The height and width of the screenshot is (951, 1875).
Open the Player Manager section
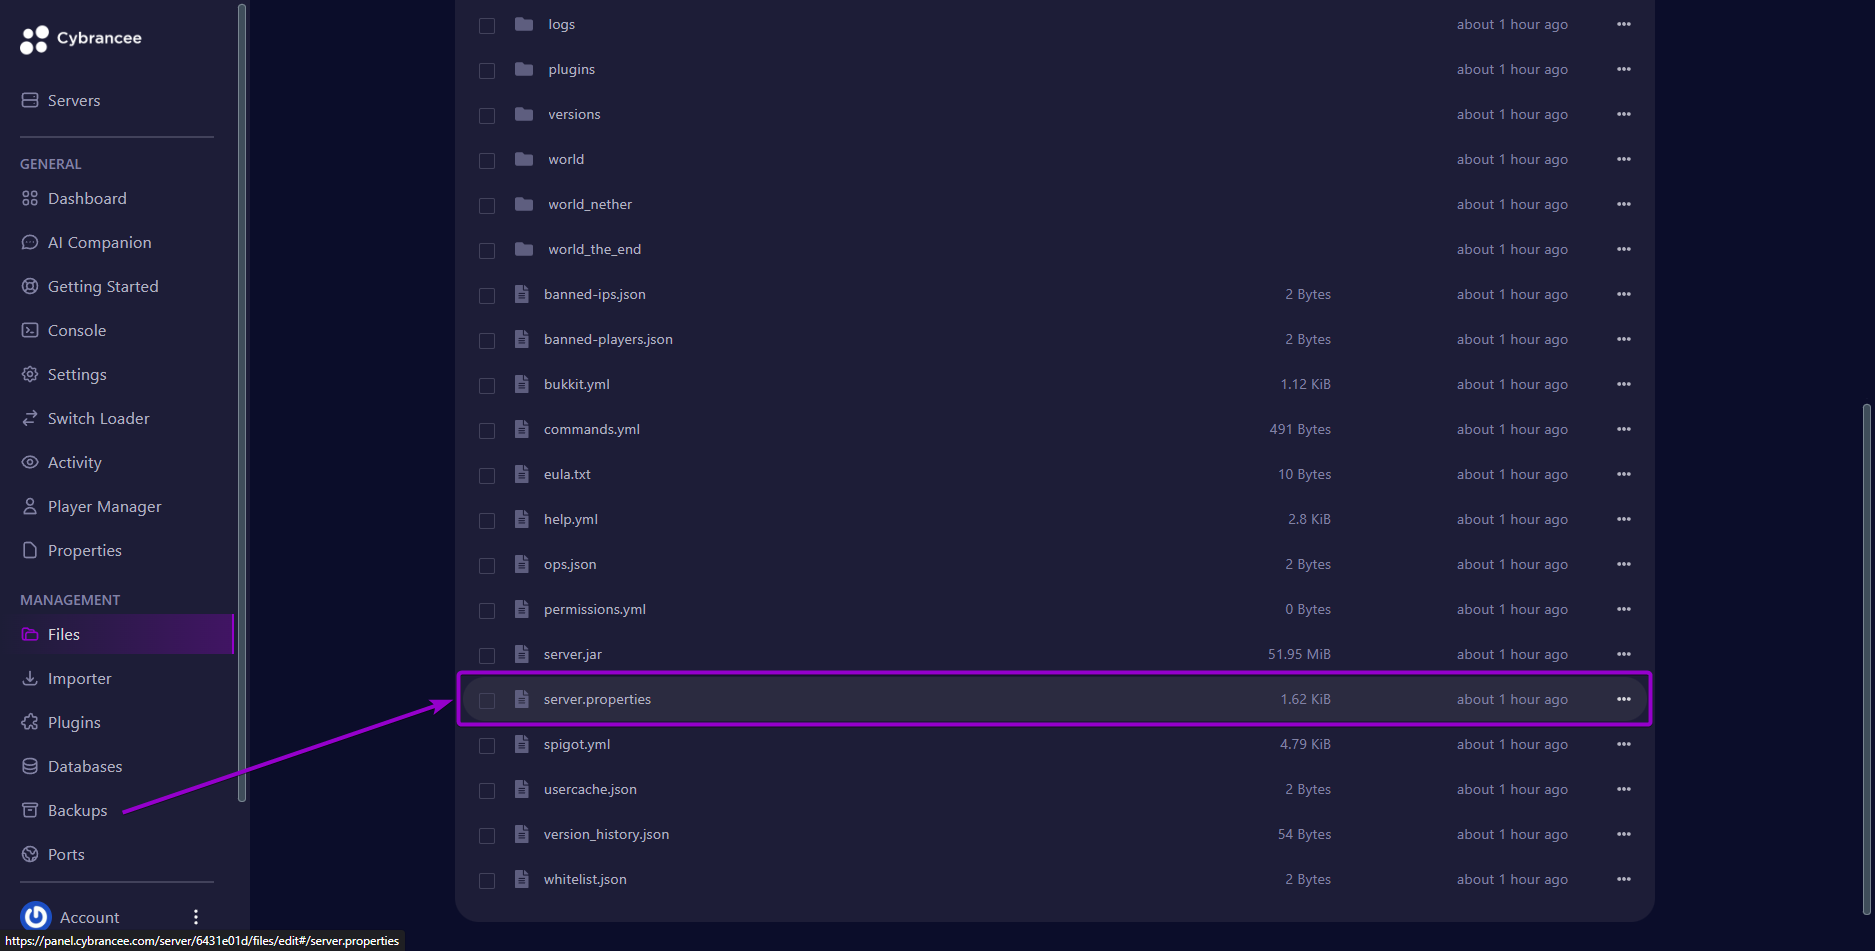pos(31,506)
